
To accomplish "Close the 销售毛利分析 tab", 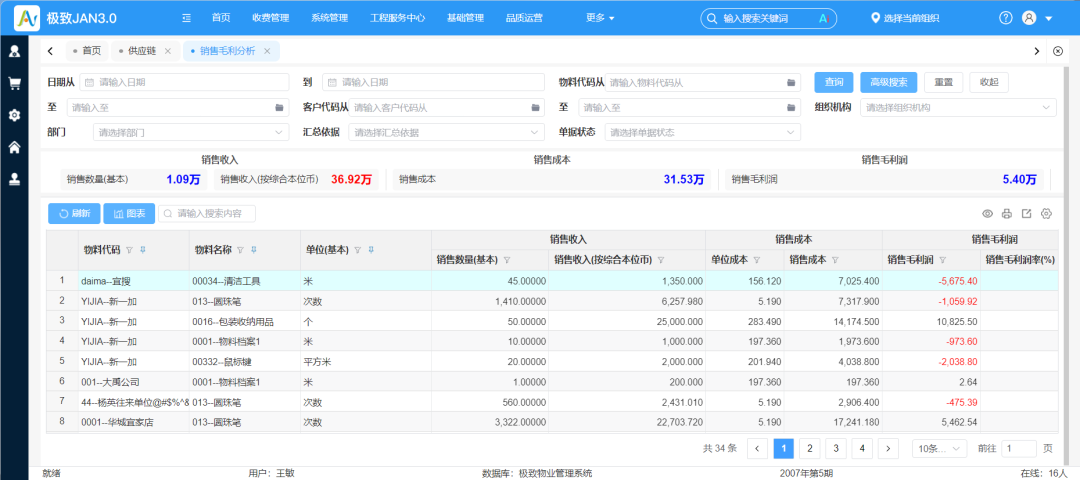I will click(x=267, y=51).
